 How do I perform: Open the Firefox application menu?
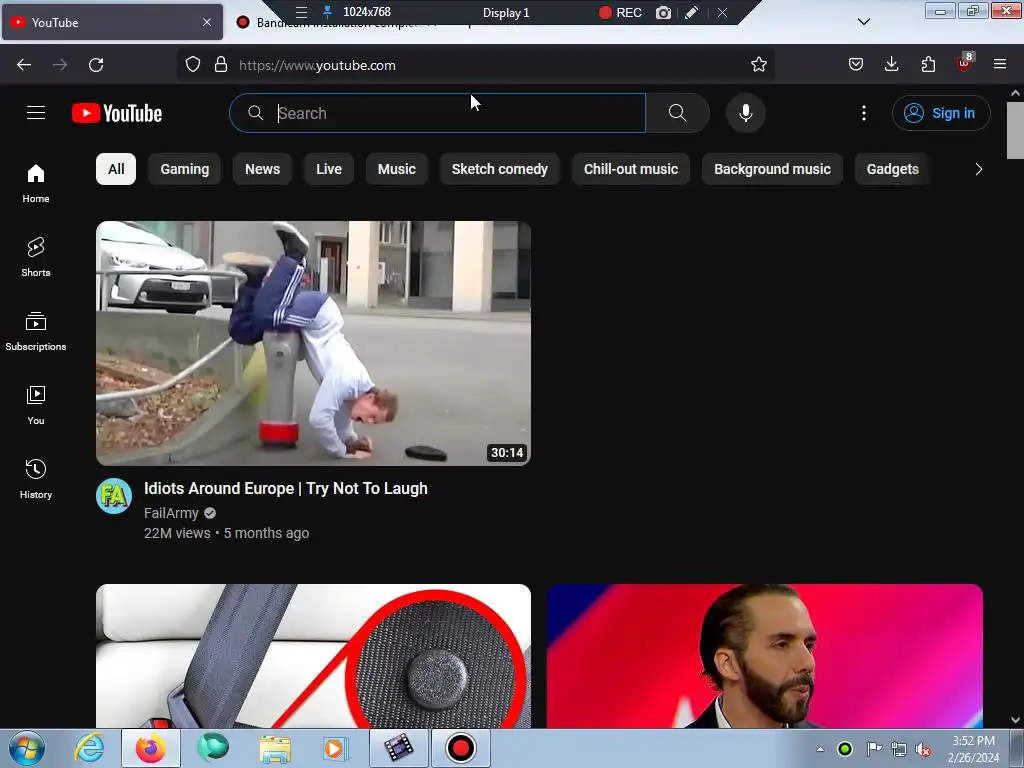(1000, 65)
